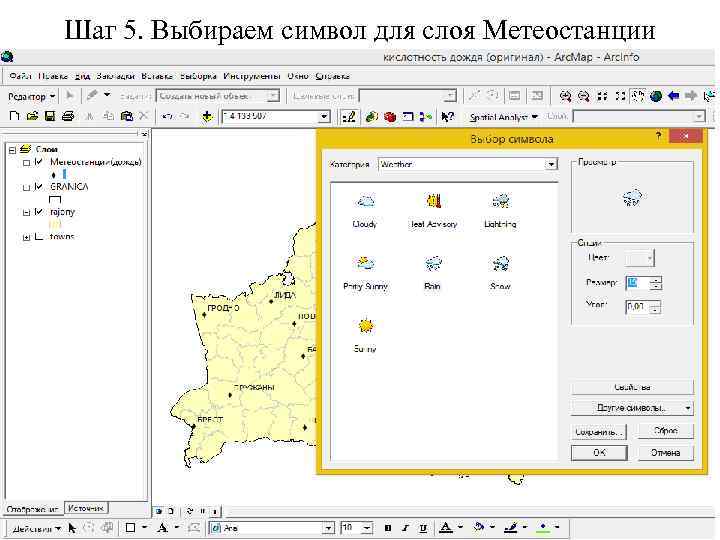Open the Вставка menu
Image resolution: width=720 pixels, height=540 pixels.
tap(157, 76)
